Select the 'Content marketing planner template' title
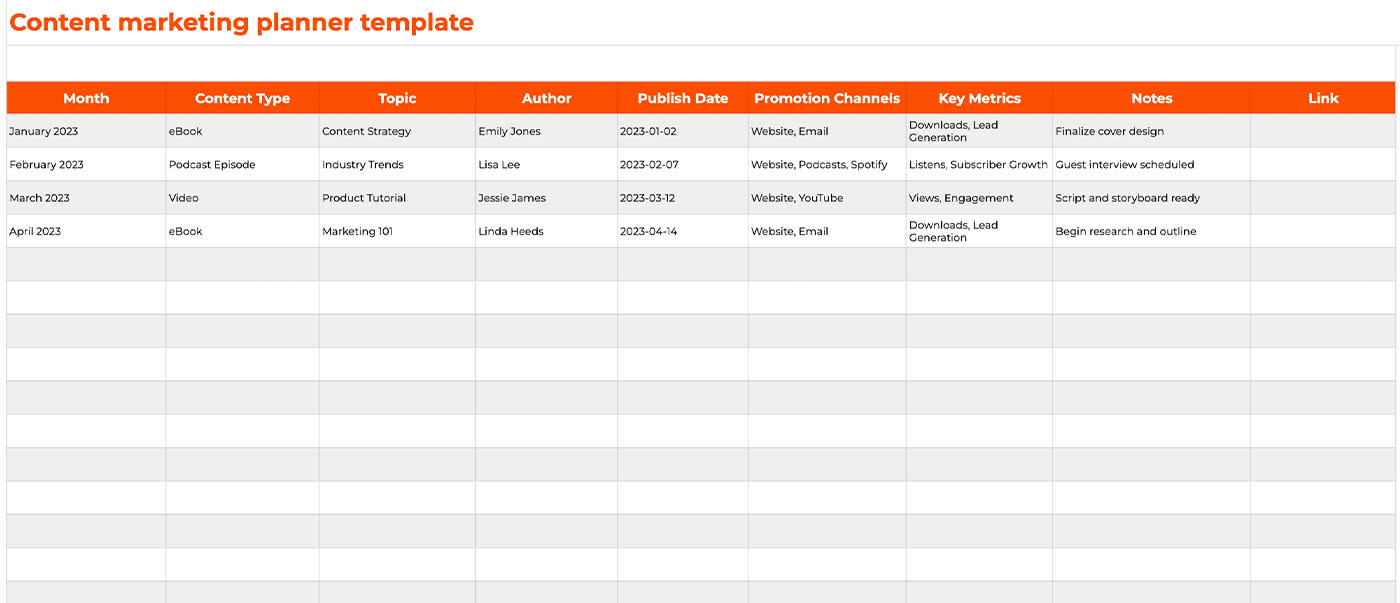The image size is (1400, 603). click(x=241, y=22)
